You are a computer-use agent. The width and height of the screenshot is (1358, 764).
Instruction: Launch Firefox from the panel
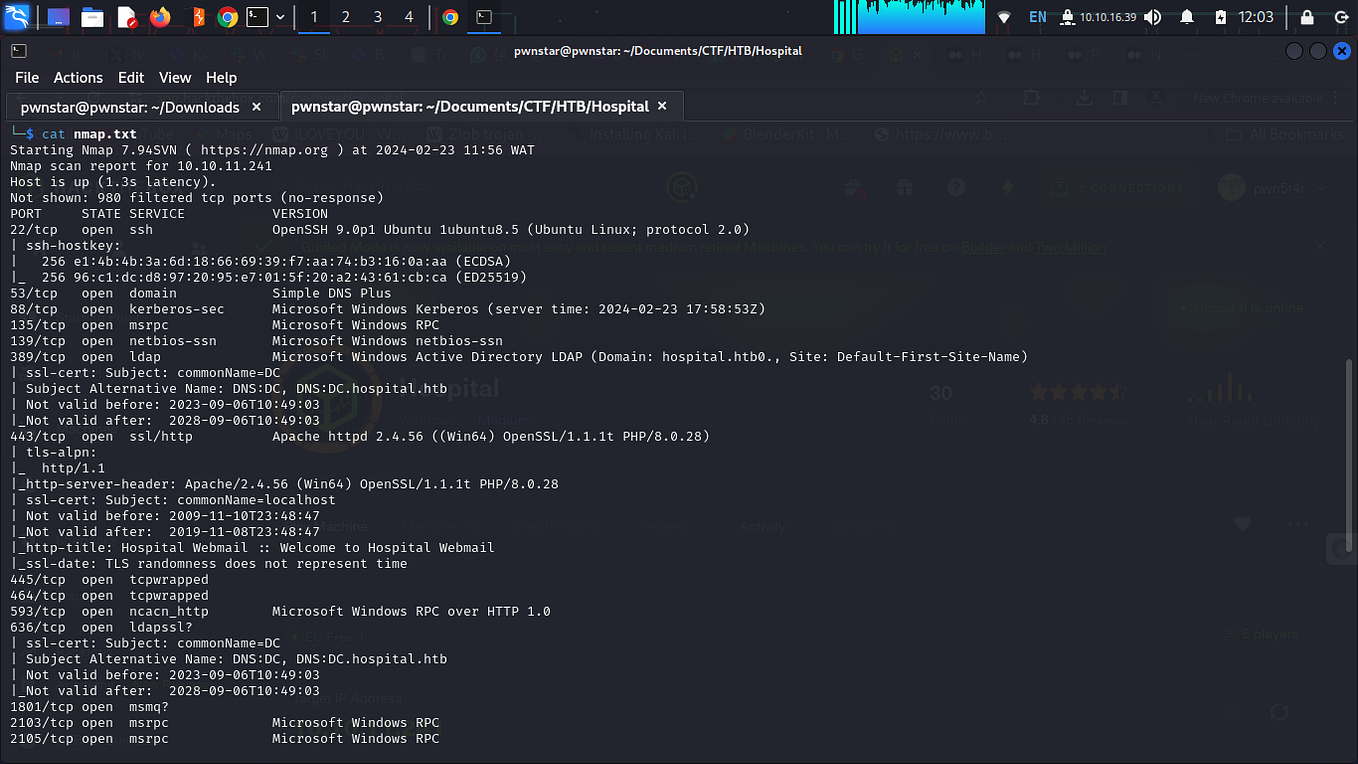tap(161, 17)
